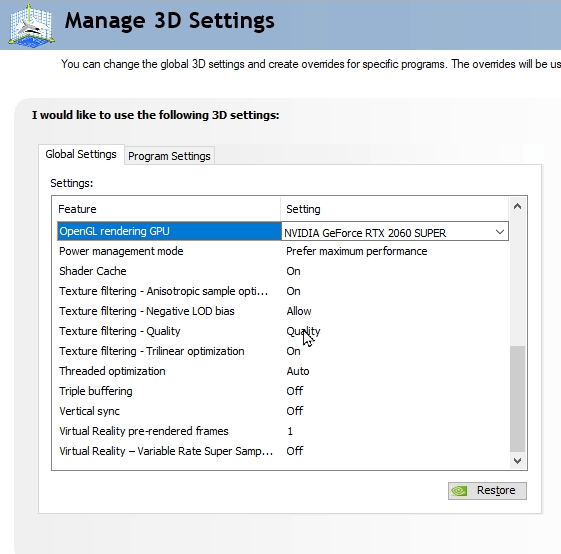Click the scrollbar up arrow
The height and width of the screenshot is (554, 561).
point(517,206)
